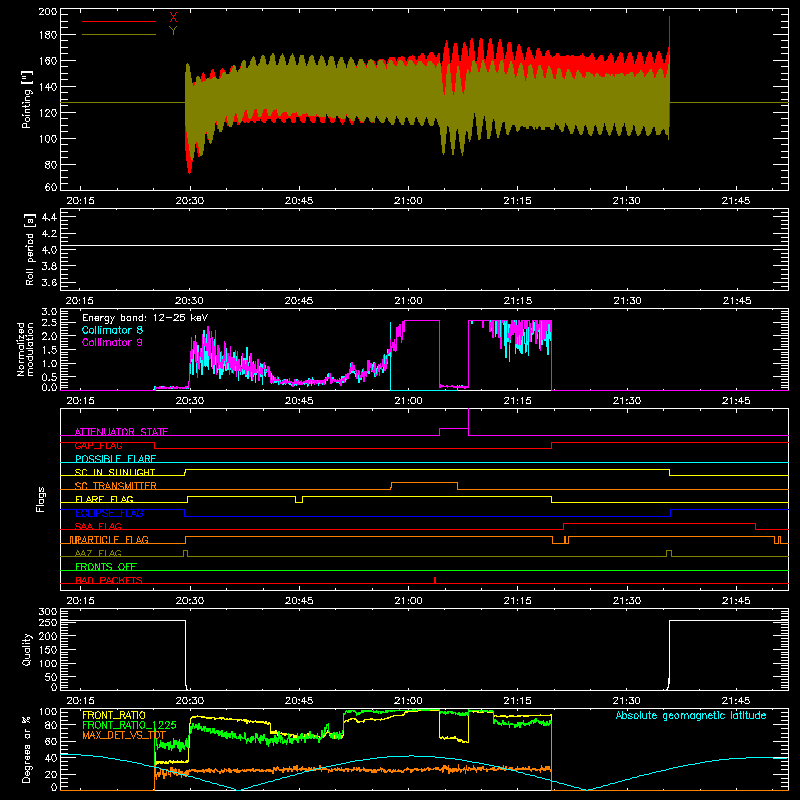Click the FRONT_RATIO_1225 legend label
The width and height of the screenshot is (800, 800).
129,725
